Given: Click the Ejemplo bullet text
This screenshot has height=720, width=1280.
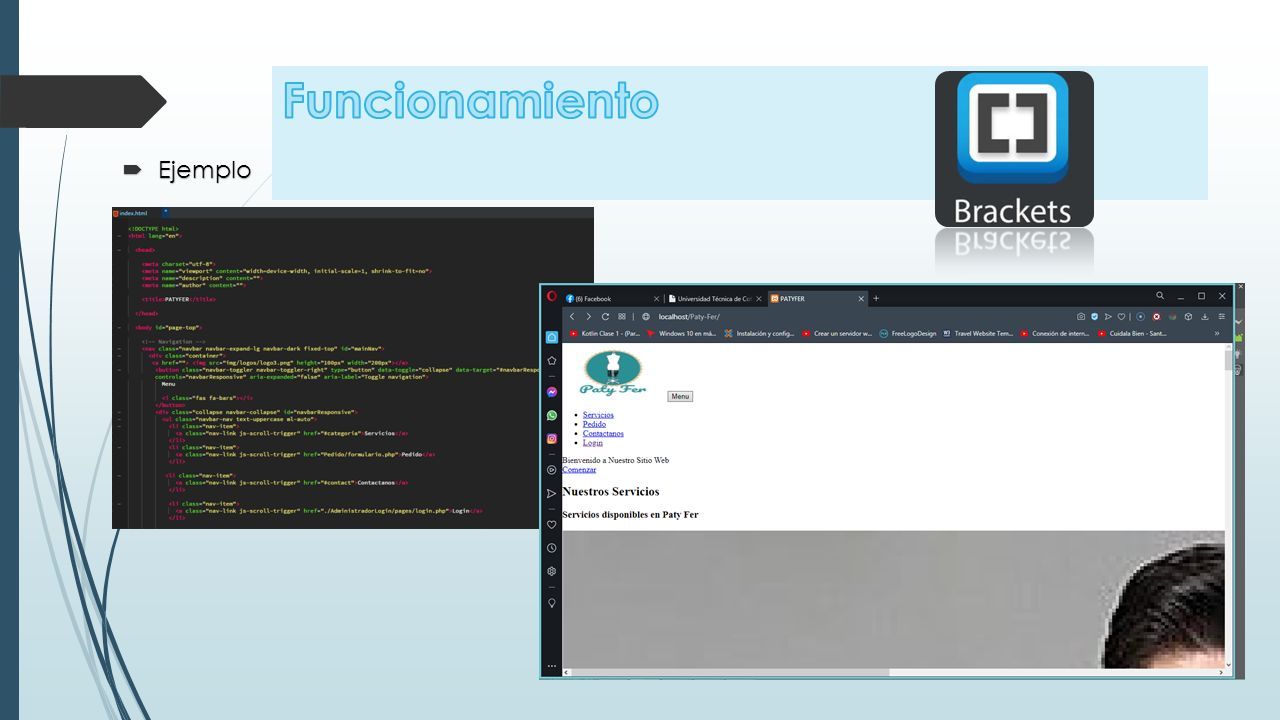Looking at the screenshot, I should pyautogui.click(x=204, y=170).
